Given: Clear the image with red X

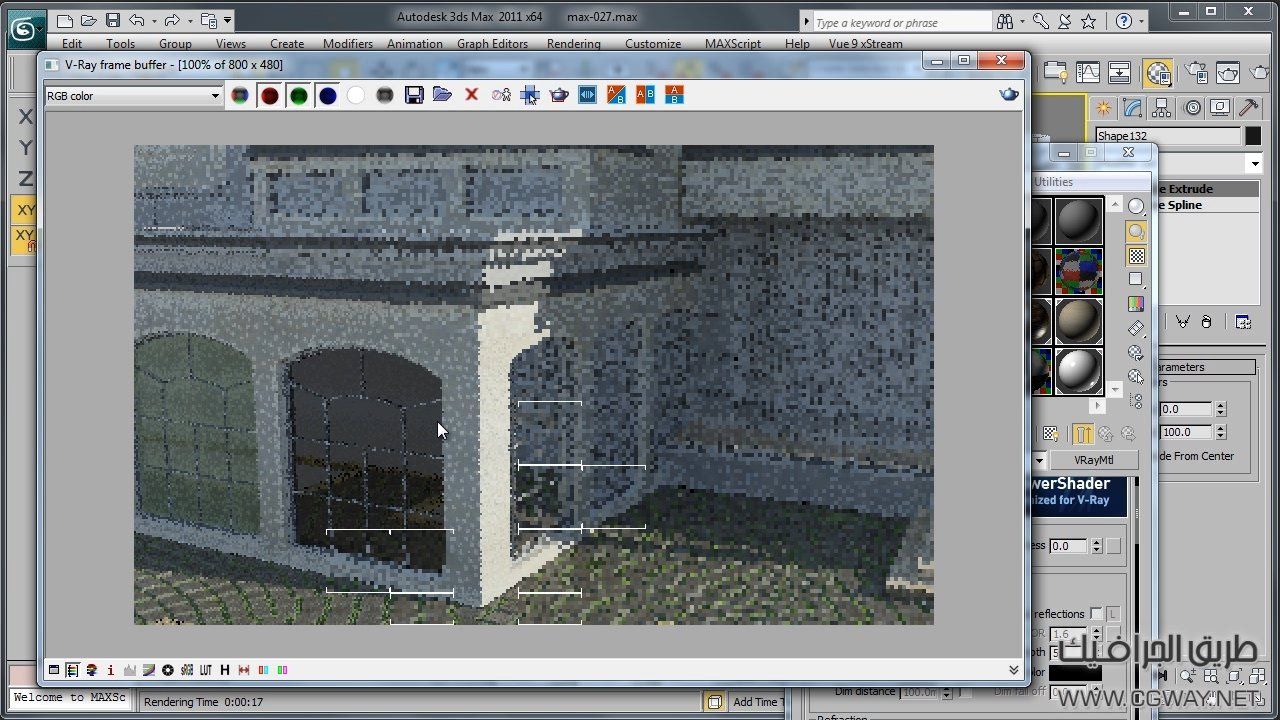Looking at the screenshot, I should click(x=472, y=95).
